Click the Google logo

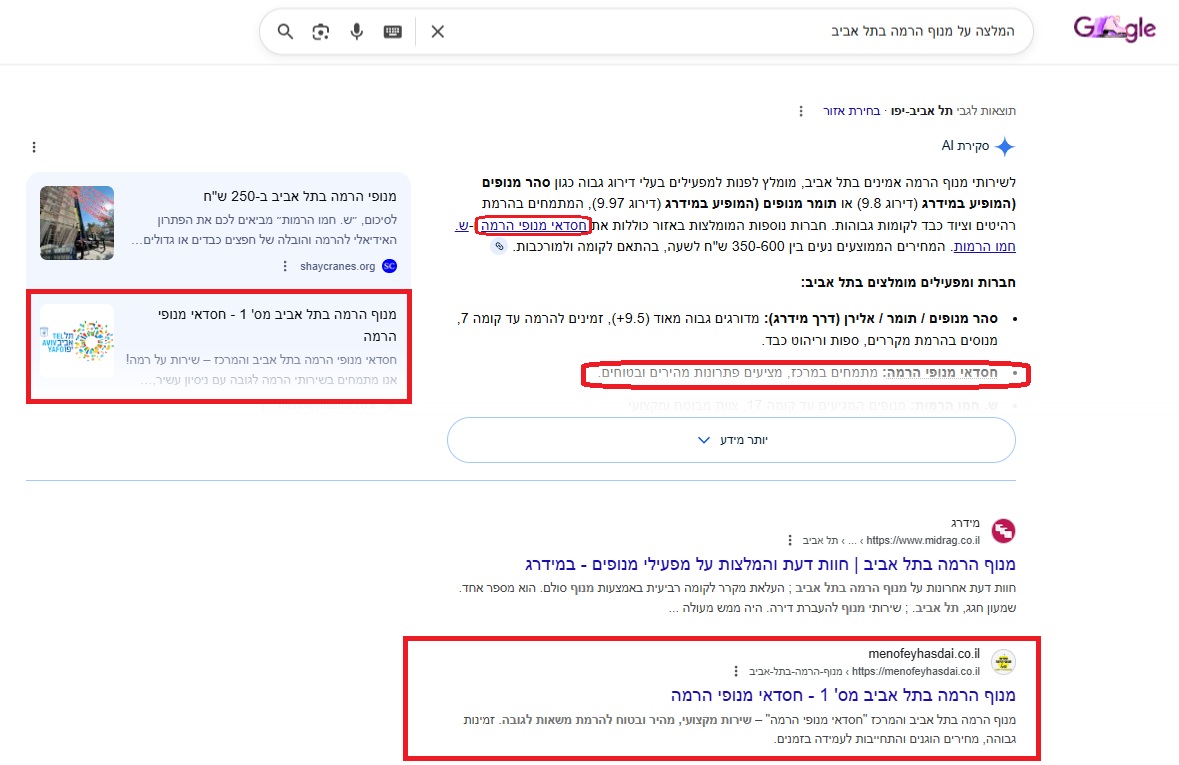[x=1114, y=30]
